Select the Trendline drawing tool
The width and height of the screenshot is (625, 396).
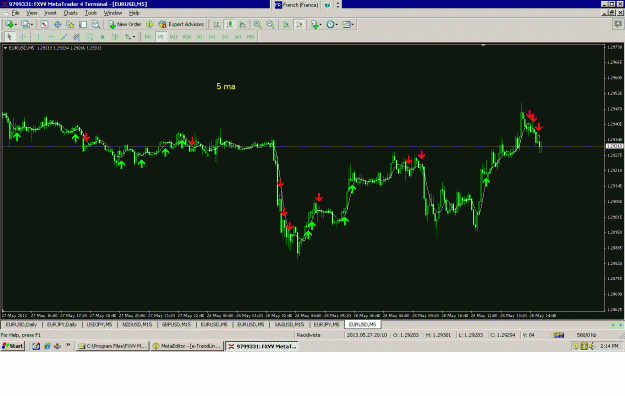click(64, 37)
